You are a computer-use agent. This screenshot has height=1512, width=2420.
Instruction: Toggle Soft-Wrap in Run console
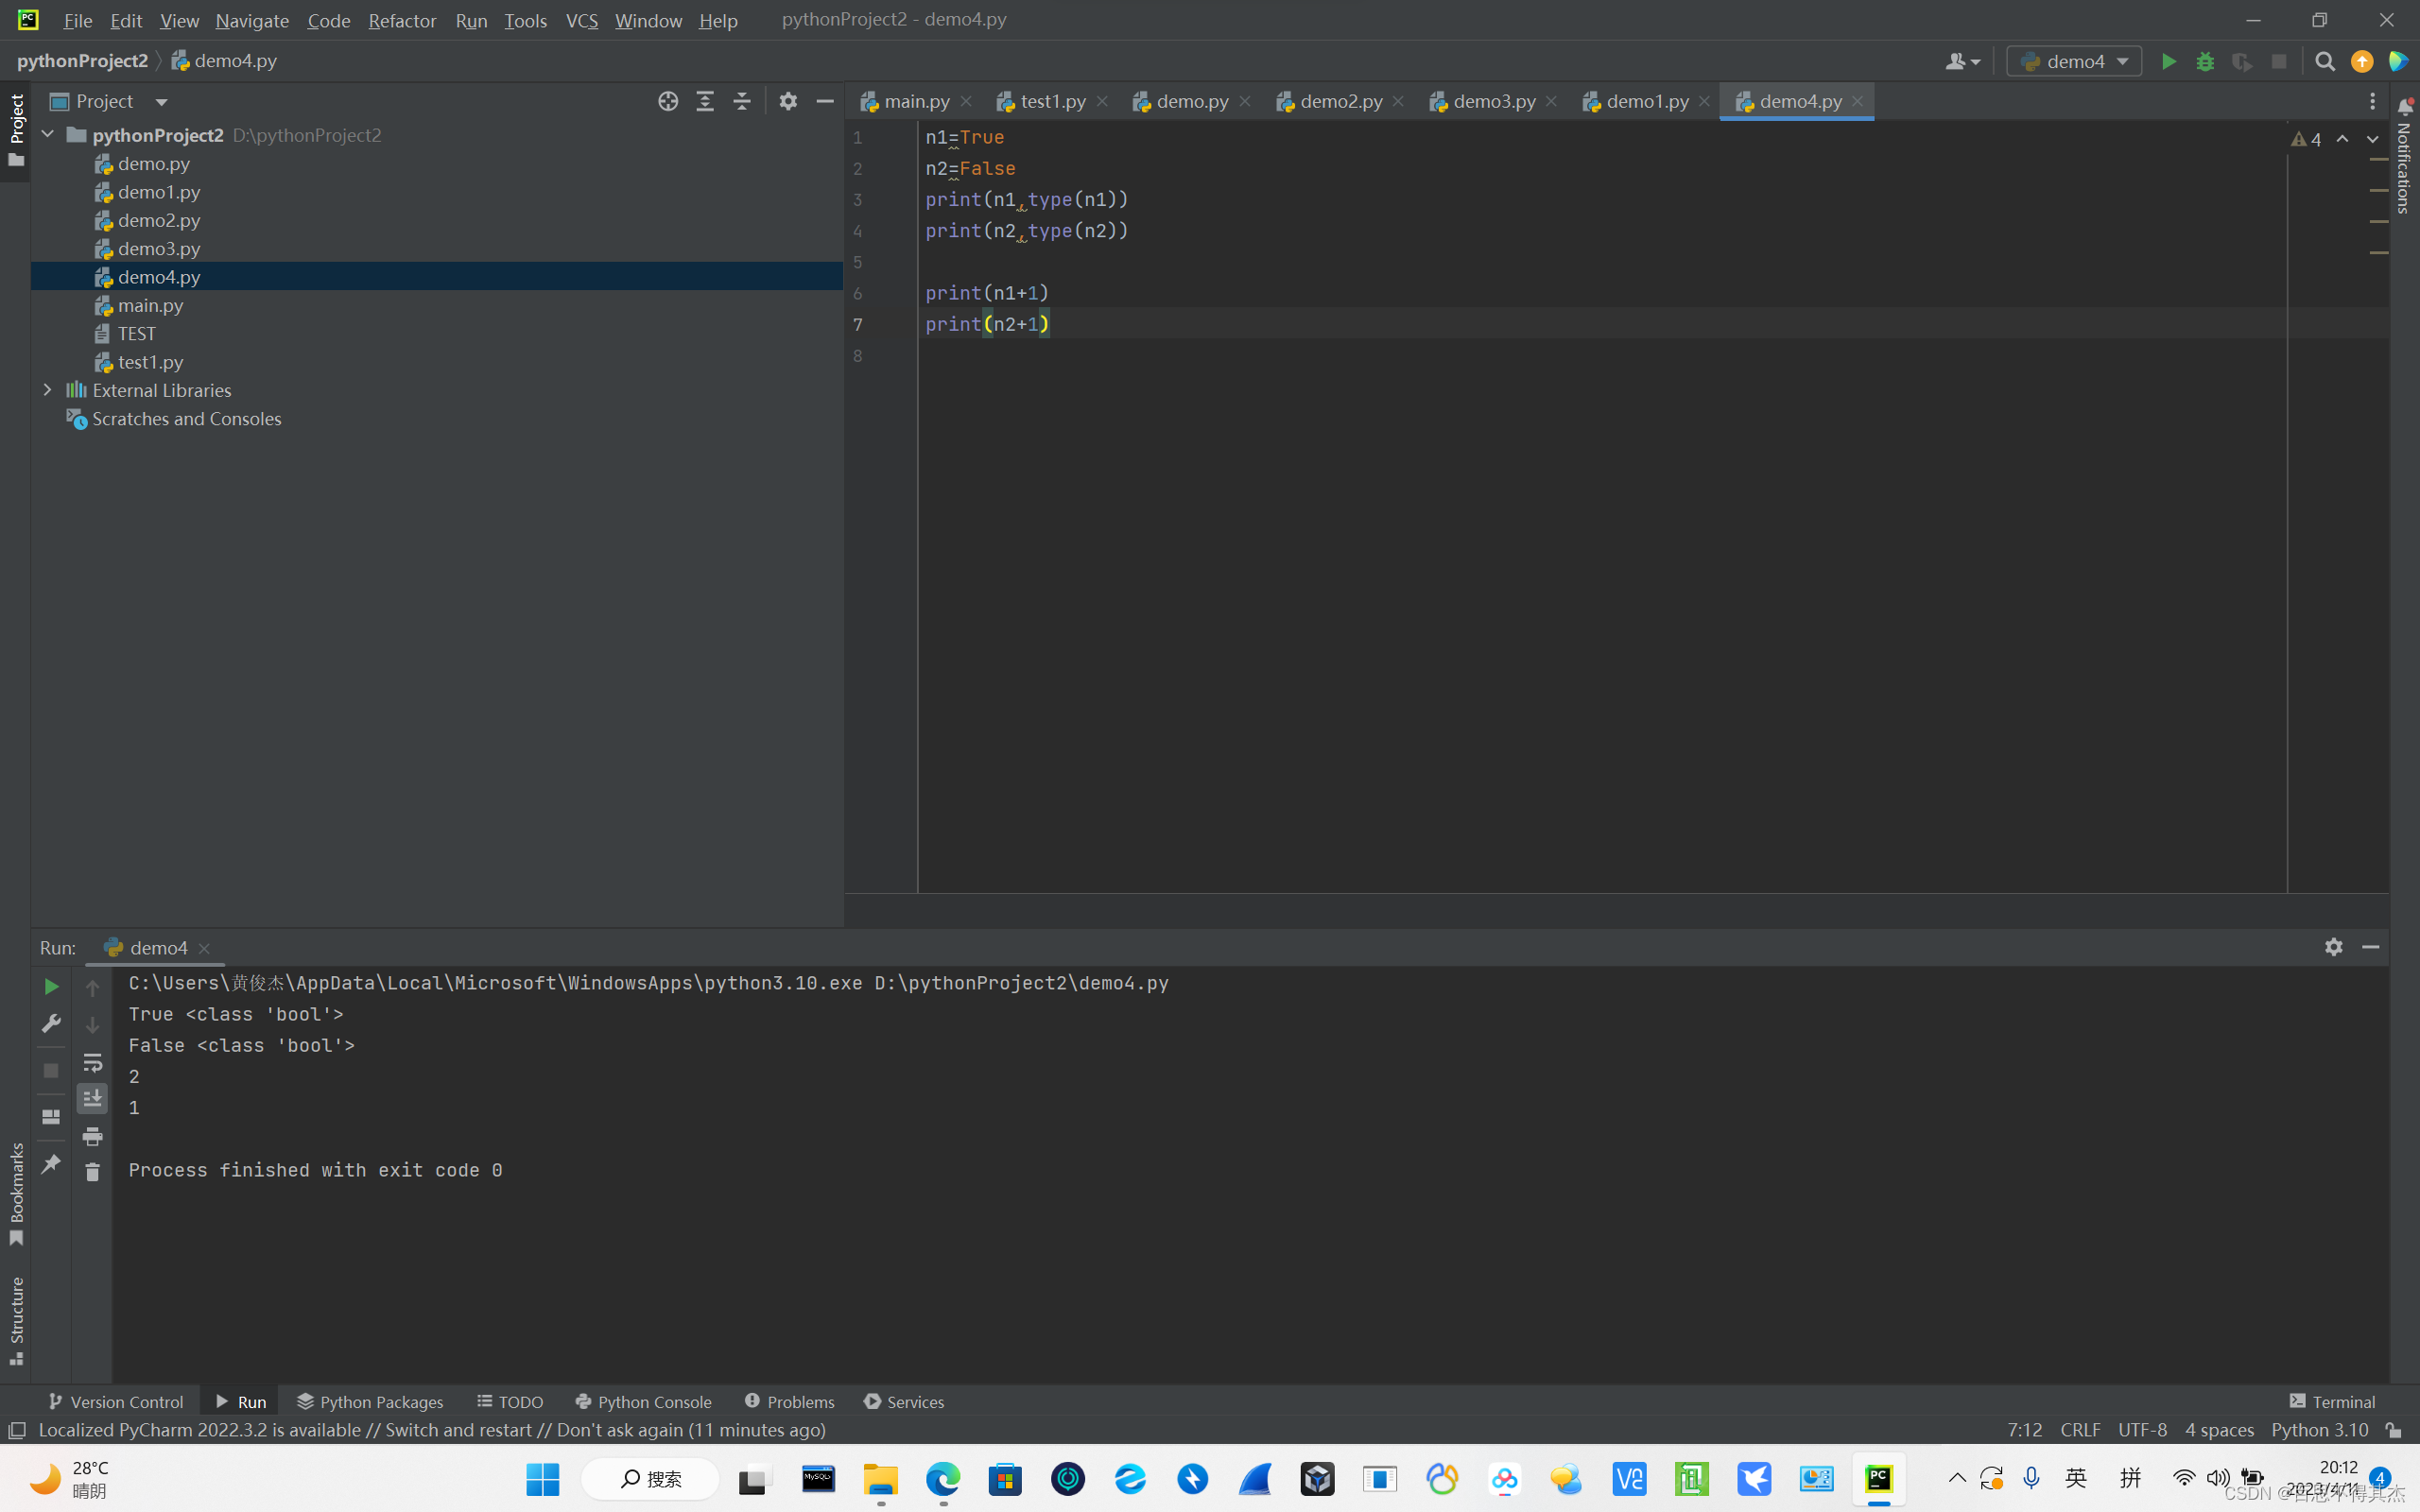tap(92, 1062)
